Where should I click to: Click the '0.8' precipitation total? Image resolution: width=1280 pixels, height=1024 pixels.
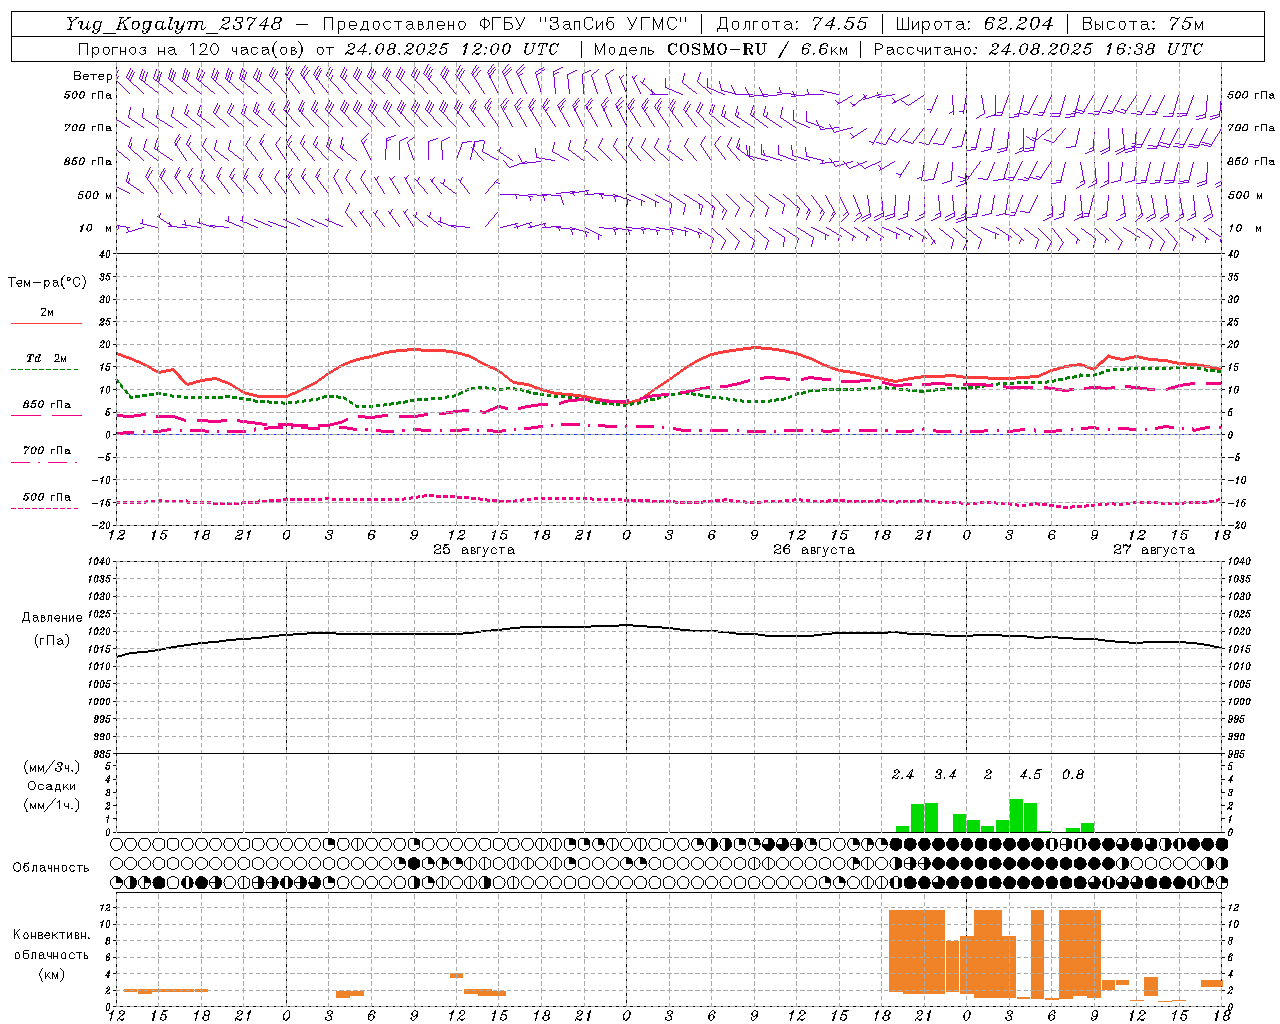click(x=1073, y=774)
